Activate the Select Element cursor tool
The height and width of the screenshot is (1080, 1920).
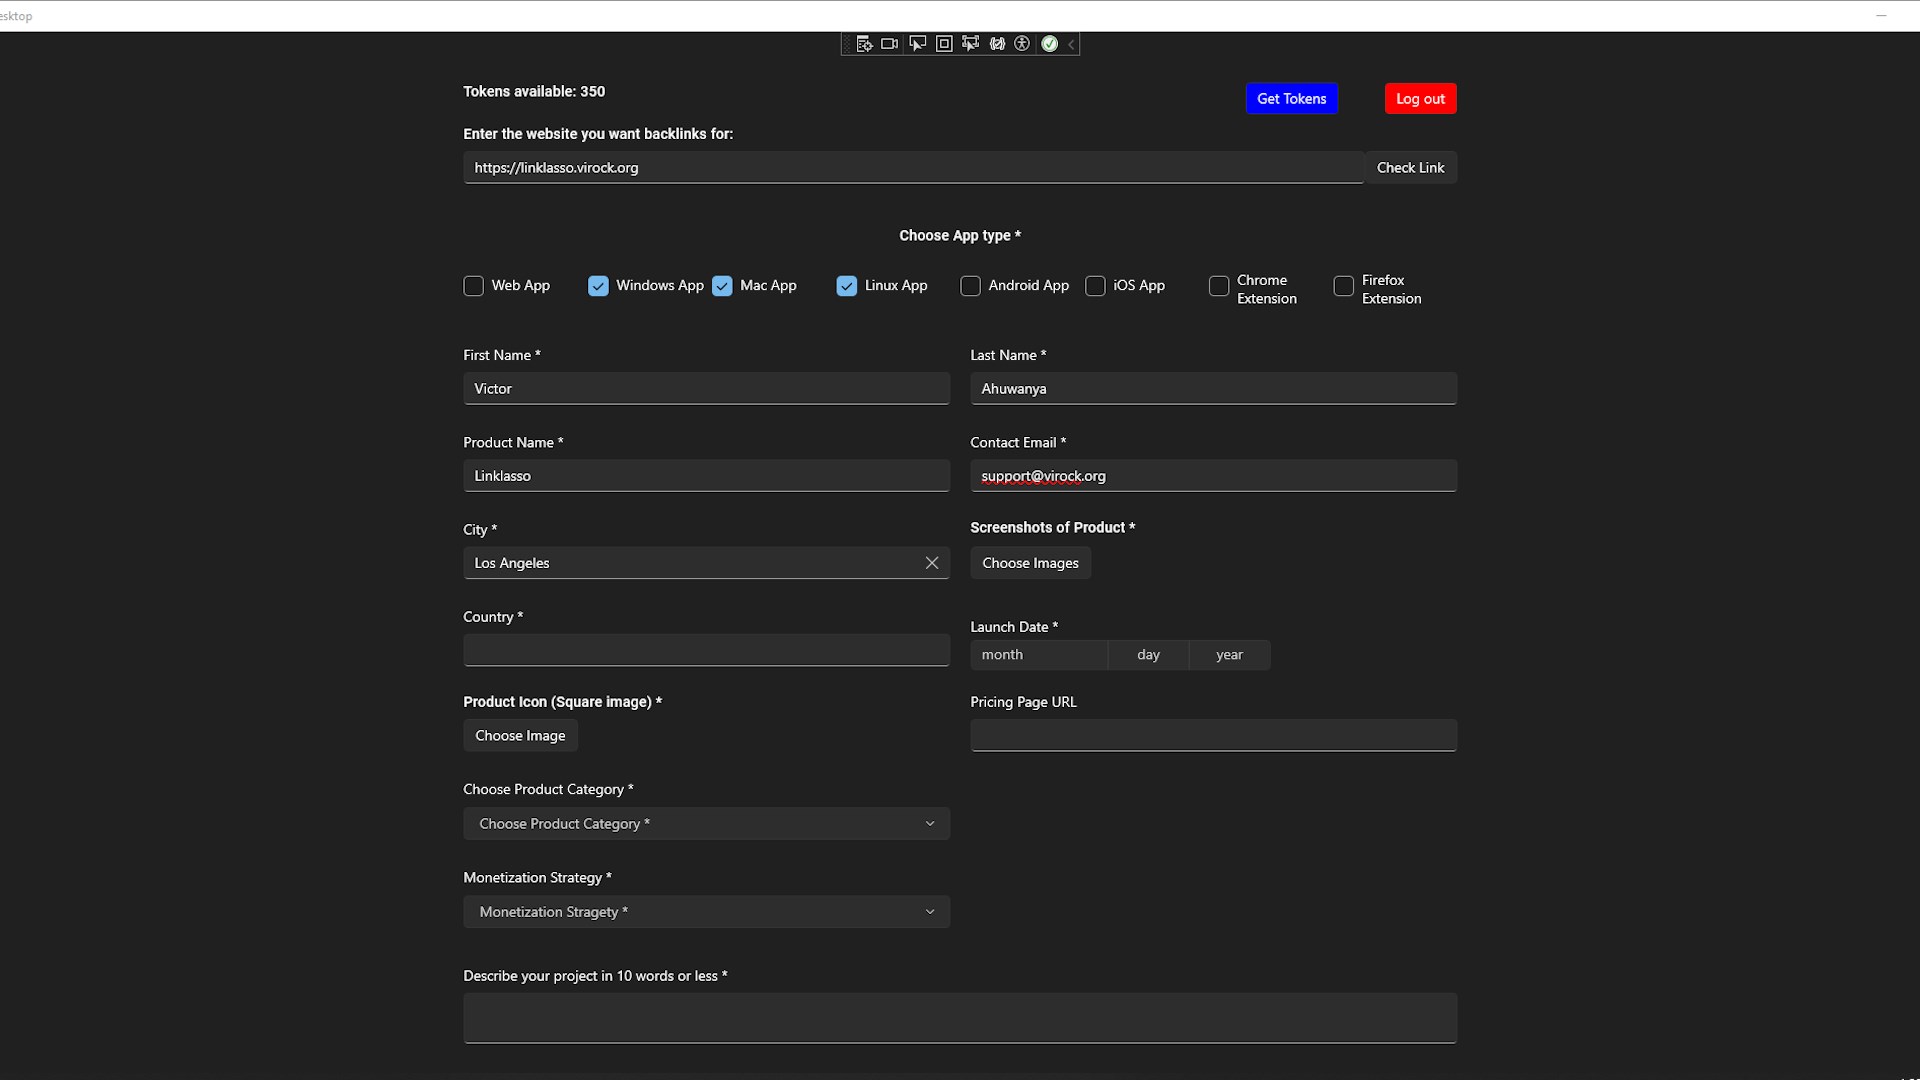(x=917, y=44)
